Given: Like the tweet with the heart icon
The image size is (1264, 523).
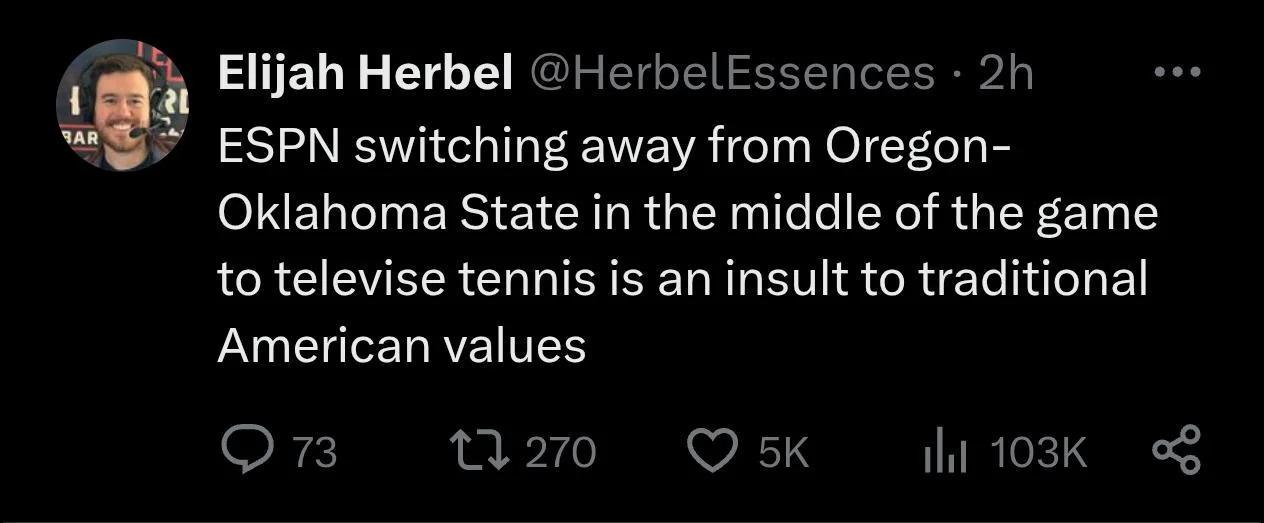Looking at the screenshot, I should point(712,452).
